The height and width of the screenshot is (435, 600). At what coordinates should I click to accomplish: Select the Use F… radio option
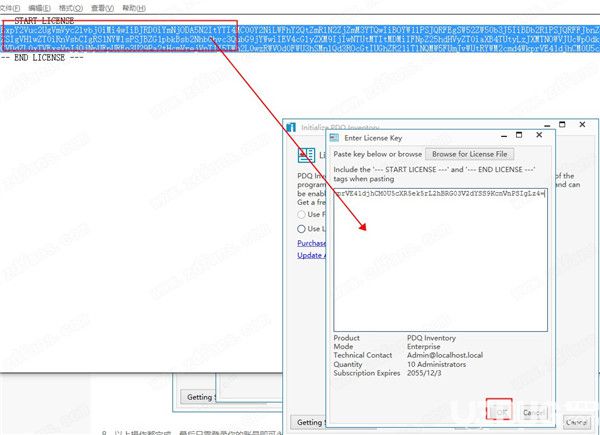pyautogui.click(x=302, y=215)
